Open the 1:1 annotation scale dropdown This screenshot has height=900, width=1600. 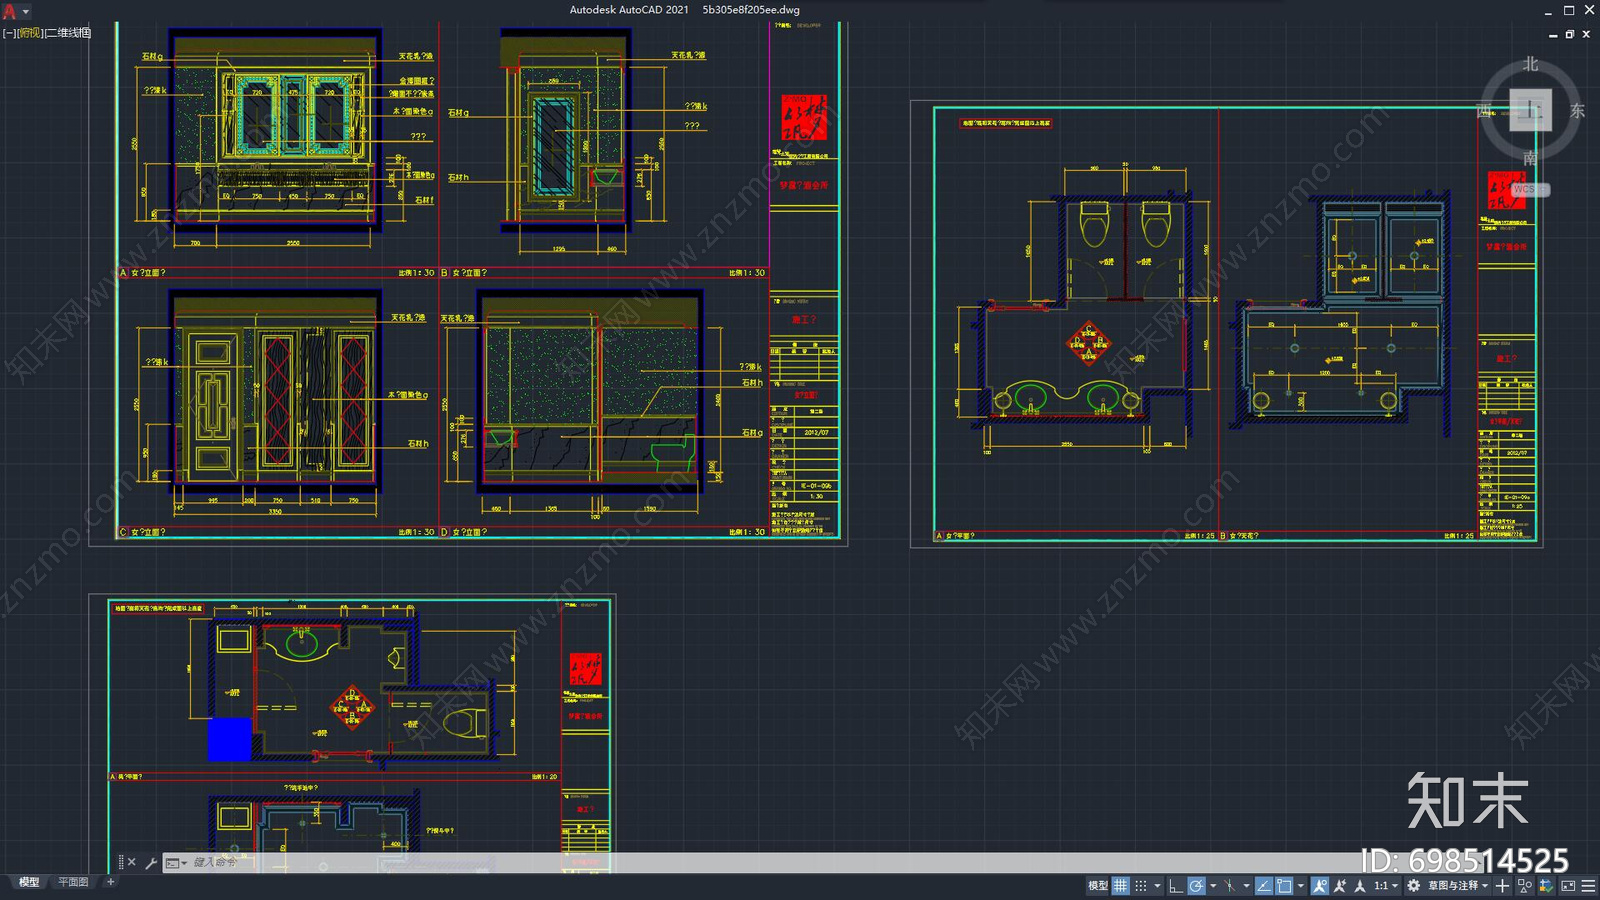coord(1386,886)
